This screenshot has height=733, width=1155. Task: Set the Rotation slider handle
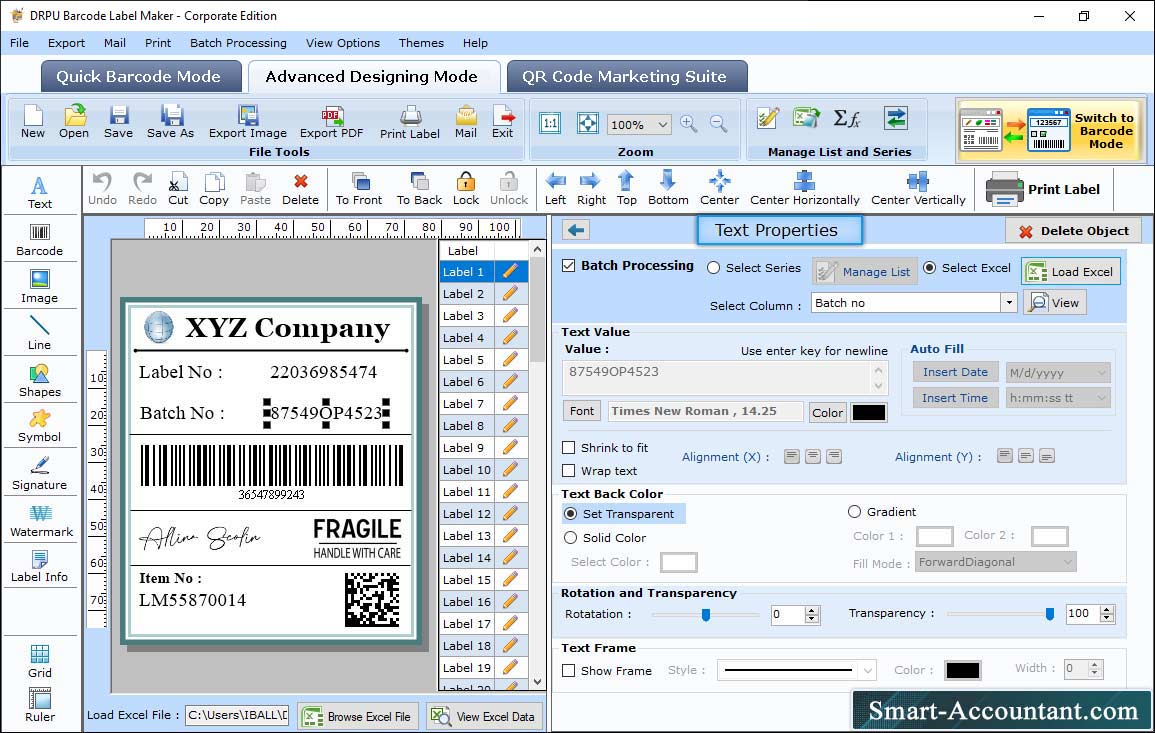(706, 614)
